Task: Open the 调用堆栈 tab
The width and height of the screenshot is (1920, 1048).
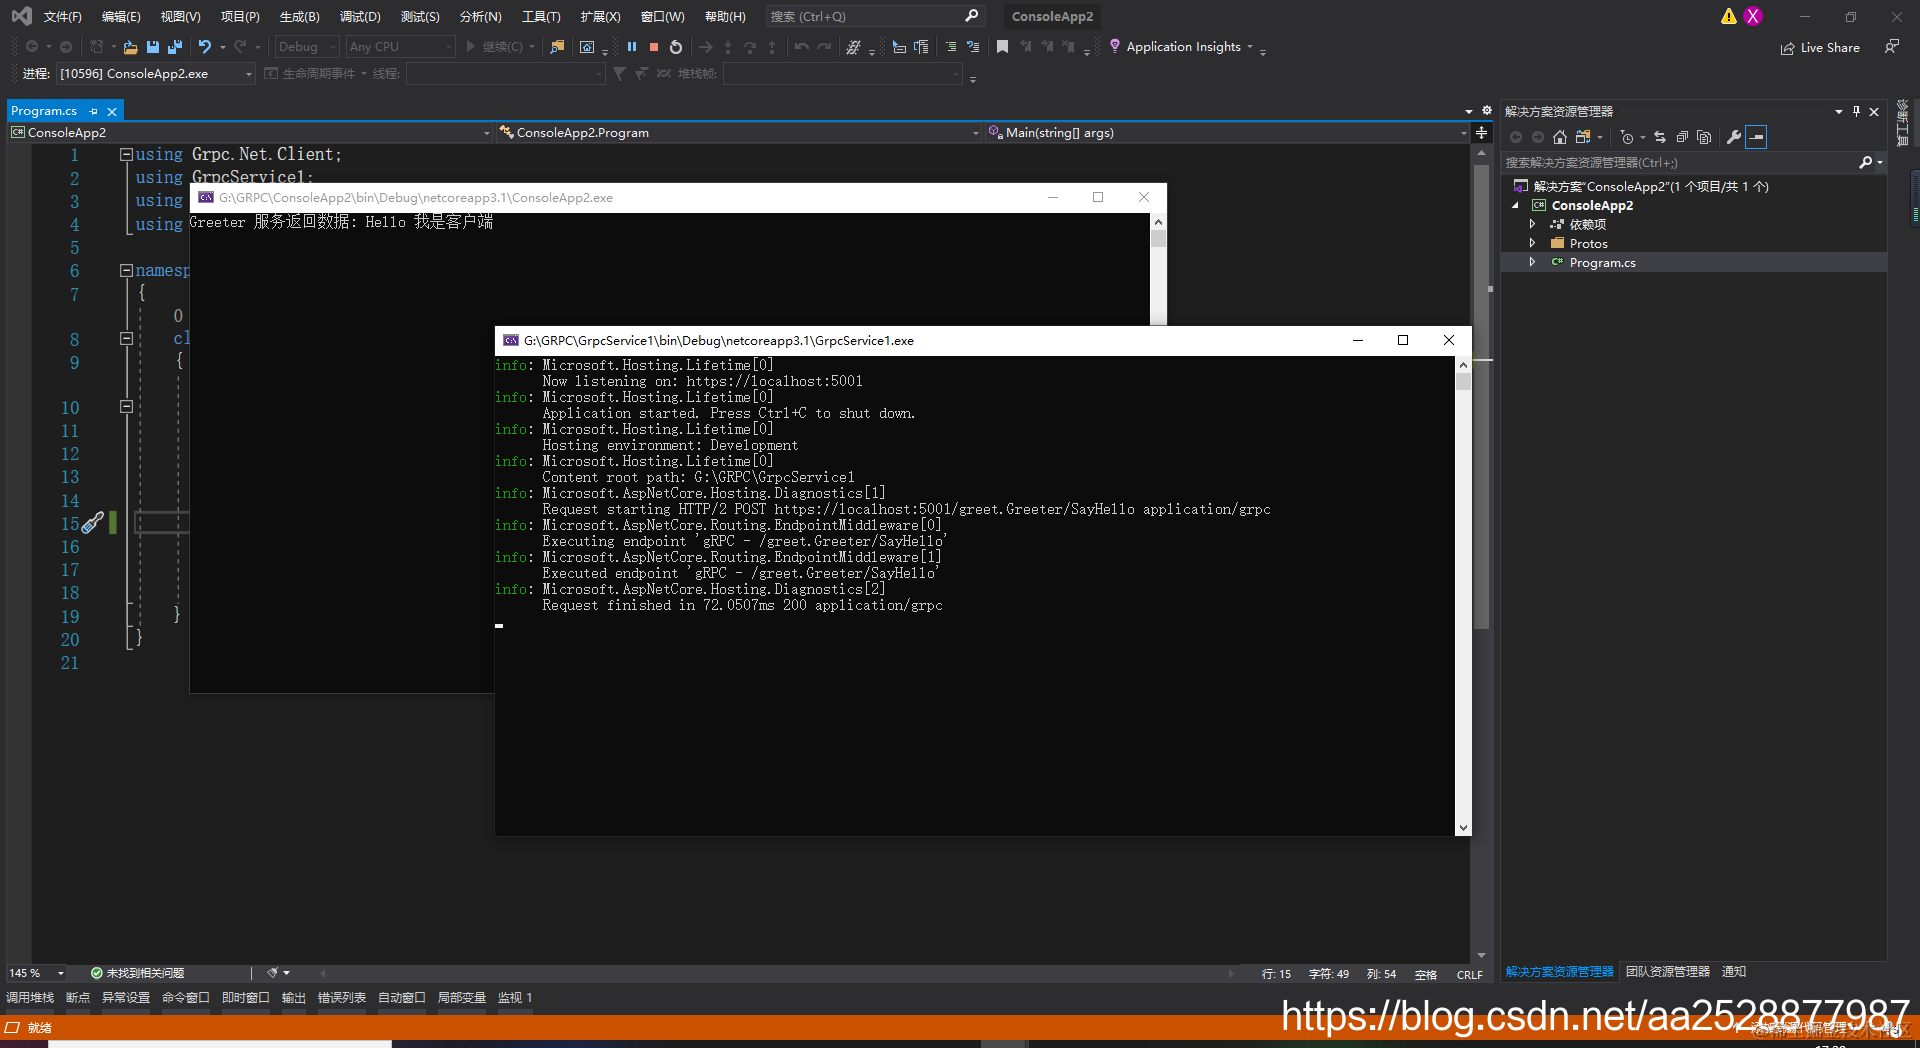Action: (30, 998)
